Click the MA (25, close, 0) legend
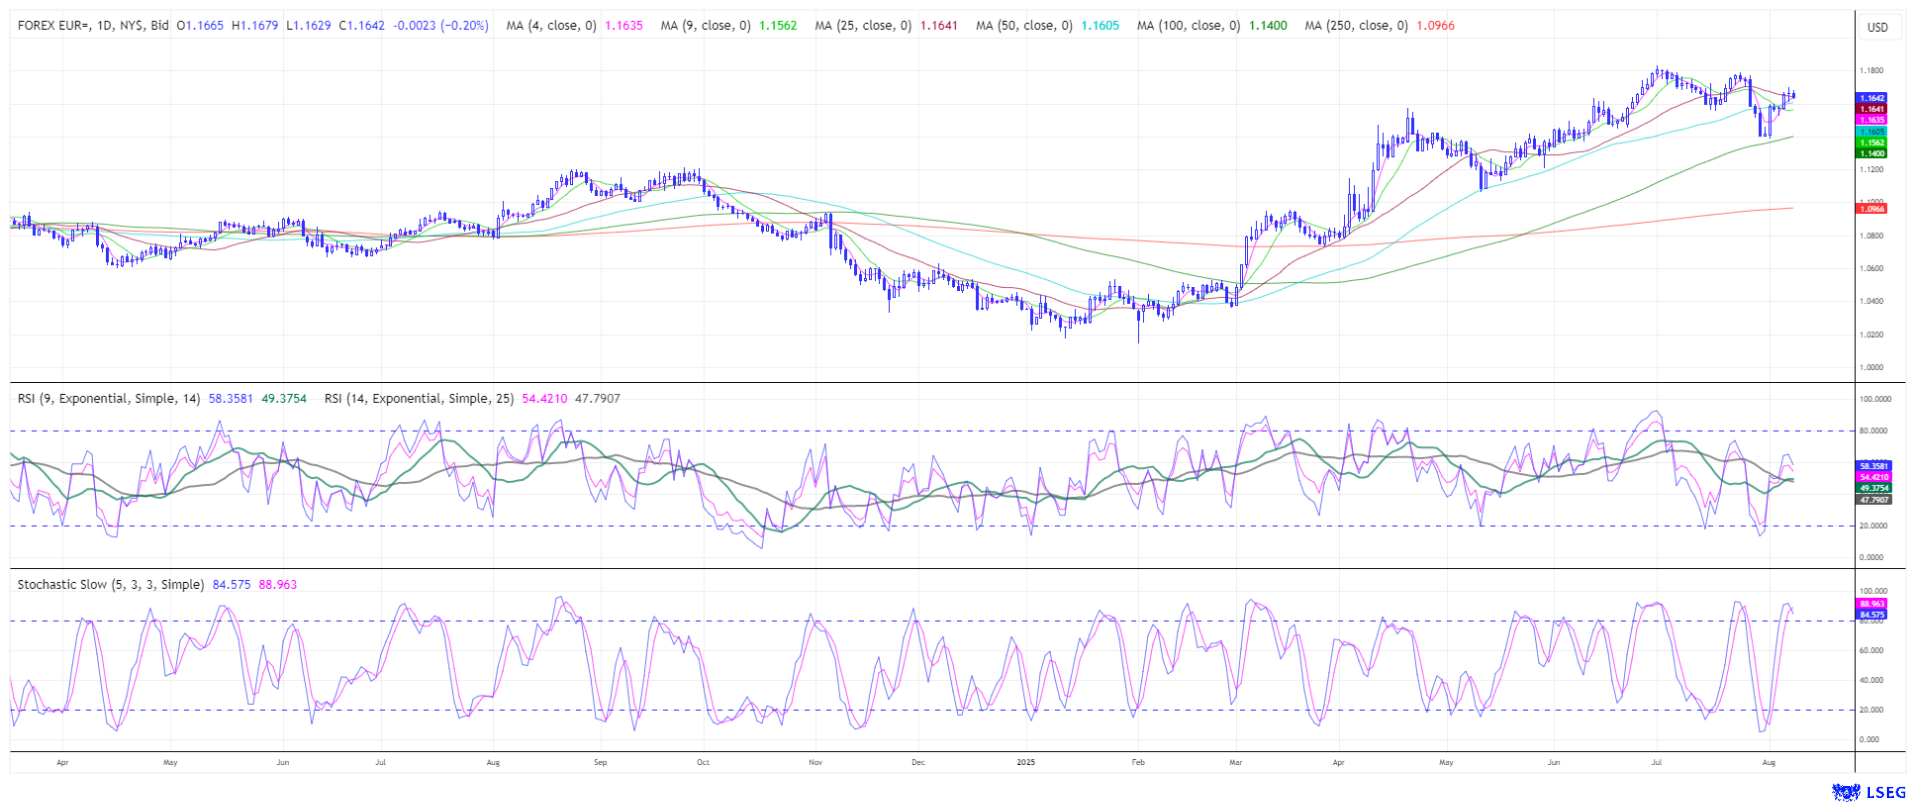This screenshot has width=1916, height=803. [862, 26]
